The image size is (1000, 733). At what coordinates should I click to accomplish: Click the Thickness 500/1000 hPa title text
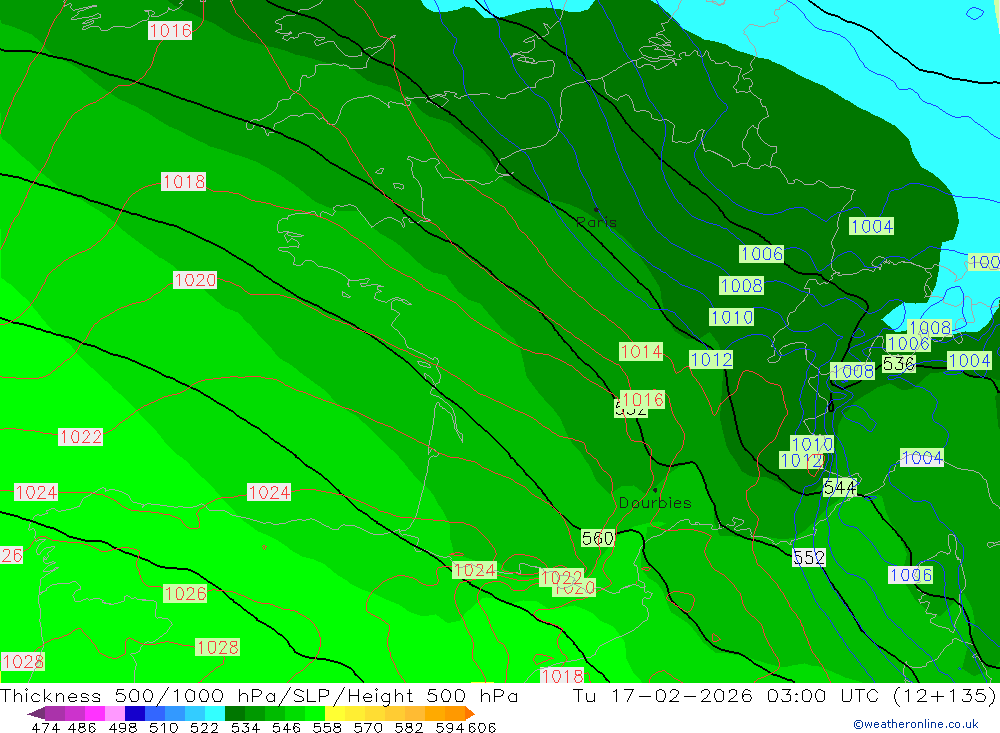point(259,695)
